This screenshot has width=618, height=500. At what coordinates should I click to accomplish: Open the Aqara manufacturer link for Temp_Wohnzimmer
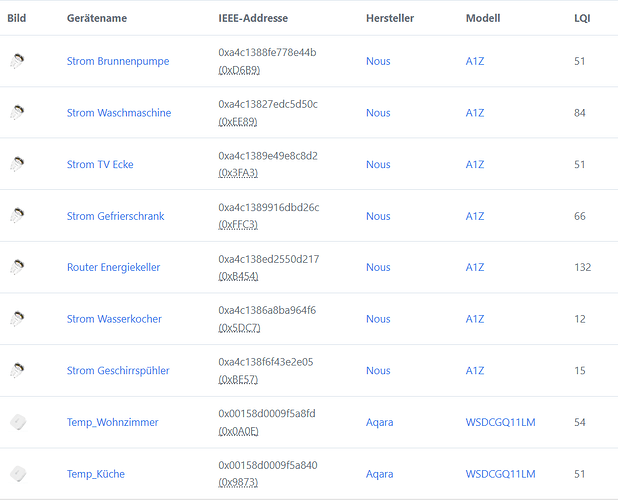click(380, 422)
